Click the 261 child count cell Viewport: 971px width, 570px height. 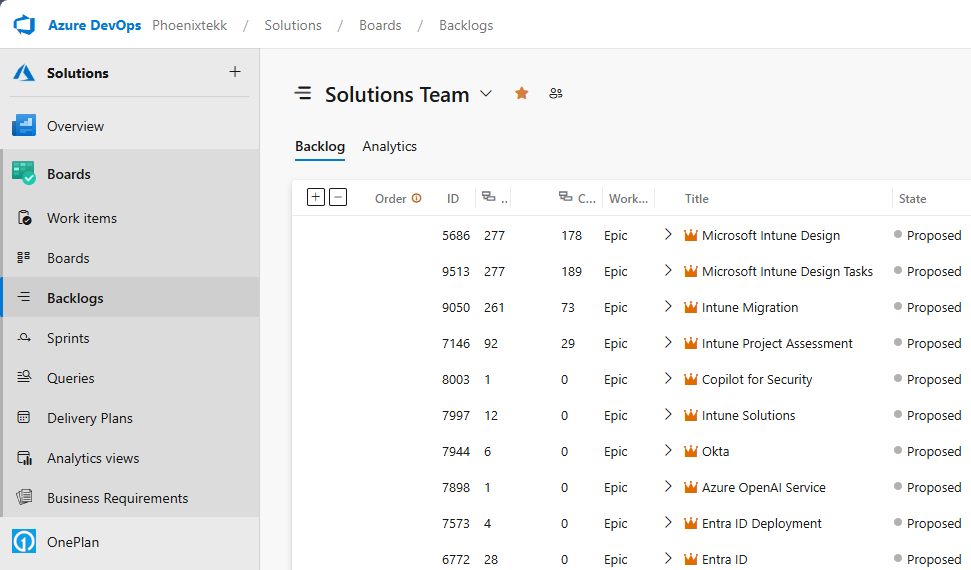[x=494, y=307]
